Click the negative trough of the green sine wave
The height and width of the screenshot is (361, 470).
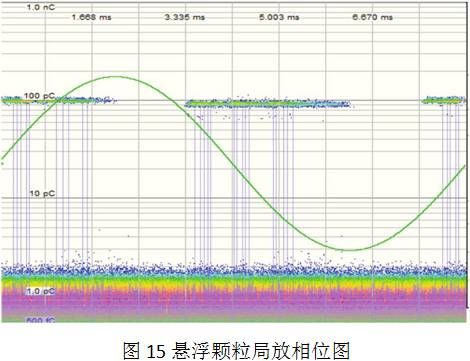(x=349, y=249)
